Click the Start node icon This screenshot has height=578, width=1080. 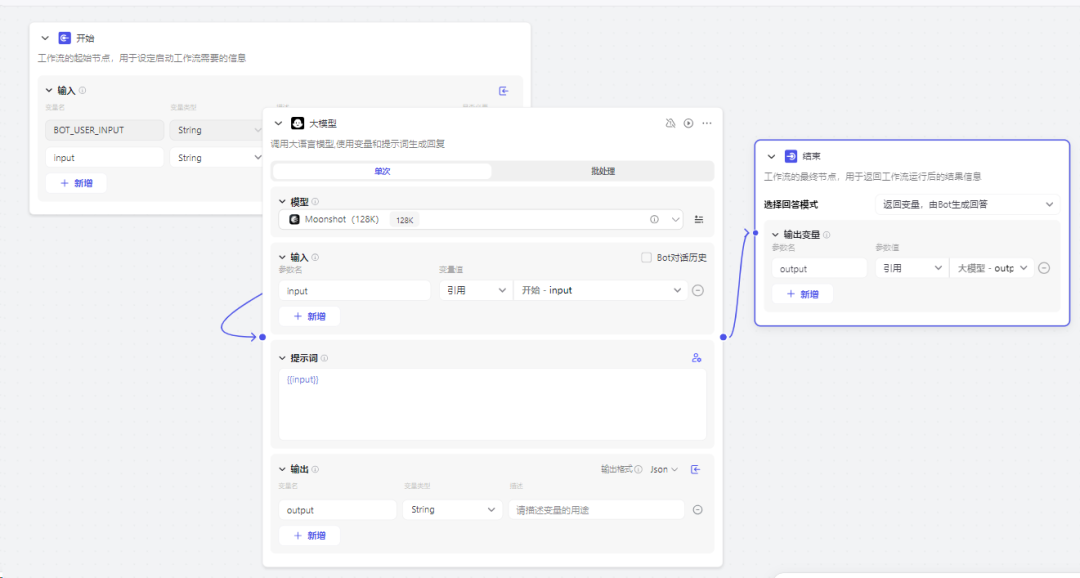point(64,38)
